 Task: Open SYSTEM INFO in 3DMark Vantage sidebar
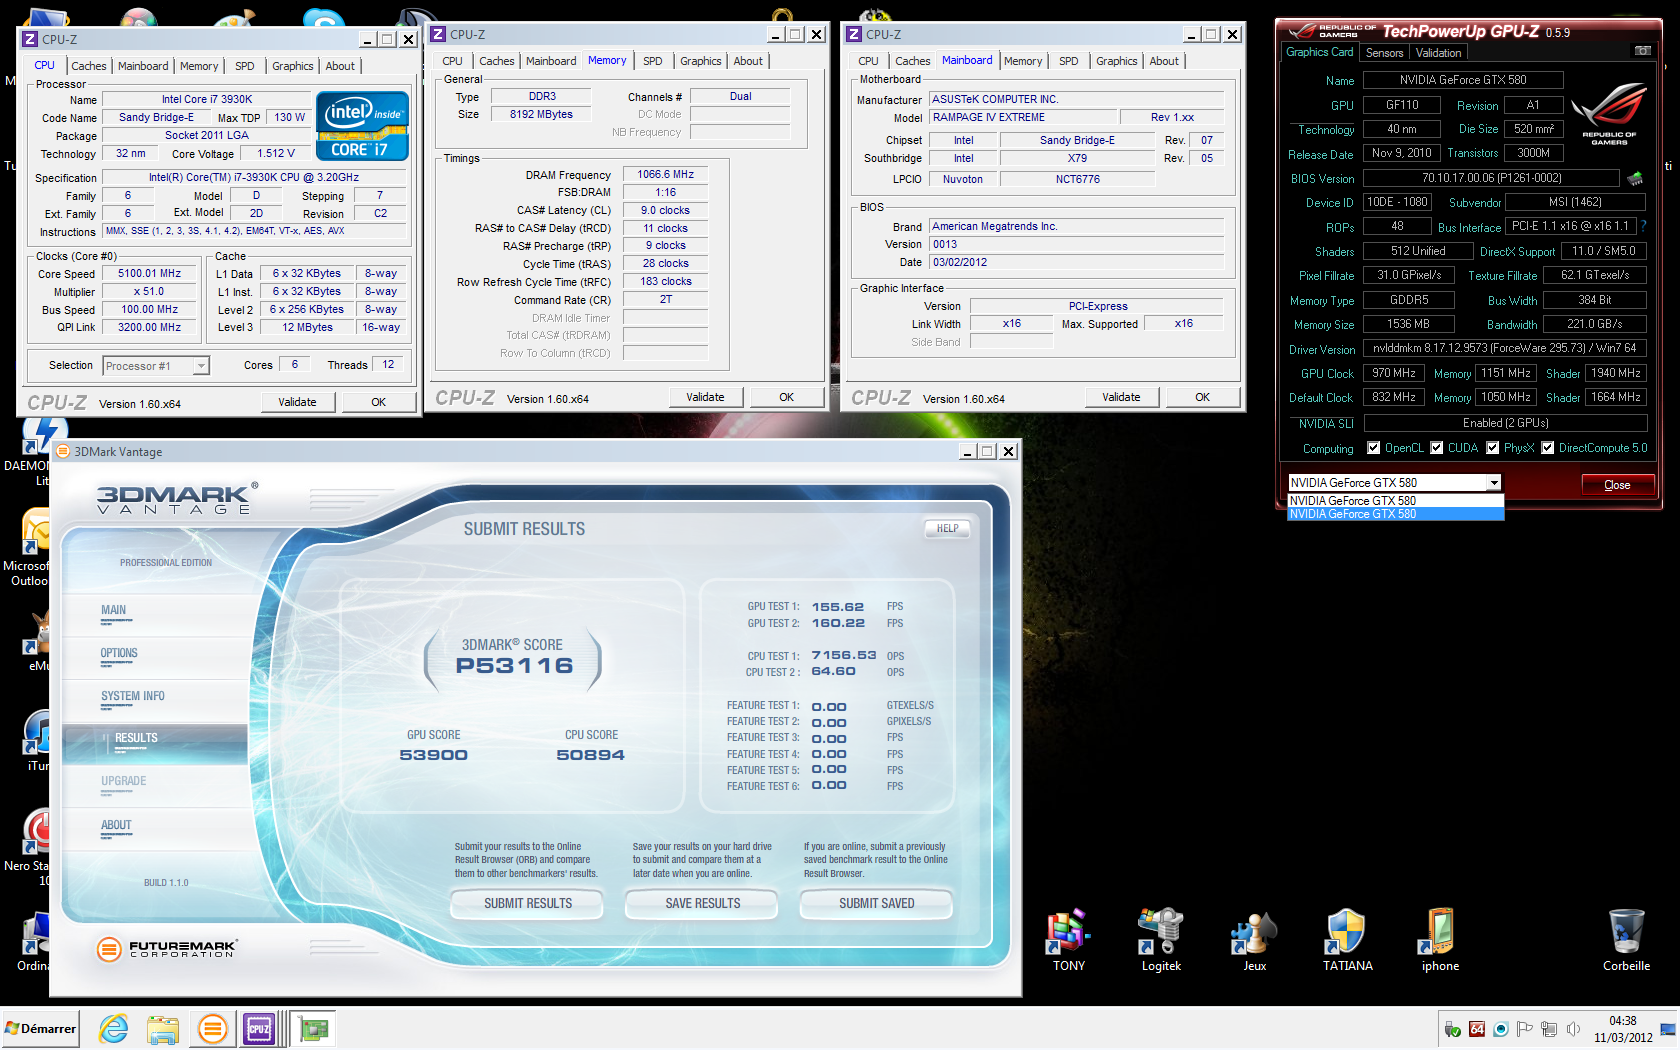tap(132, 697)
